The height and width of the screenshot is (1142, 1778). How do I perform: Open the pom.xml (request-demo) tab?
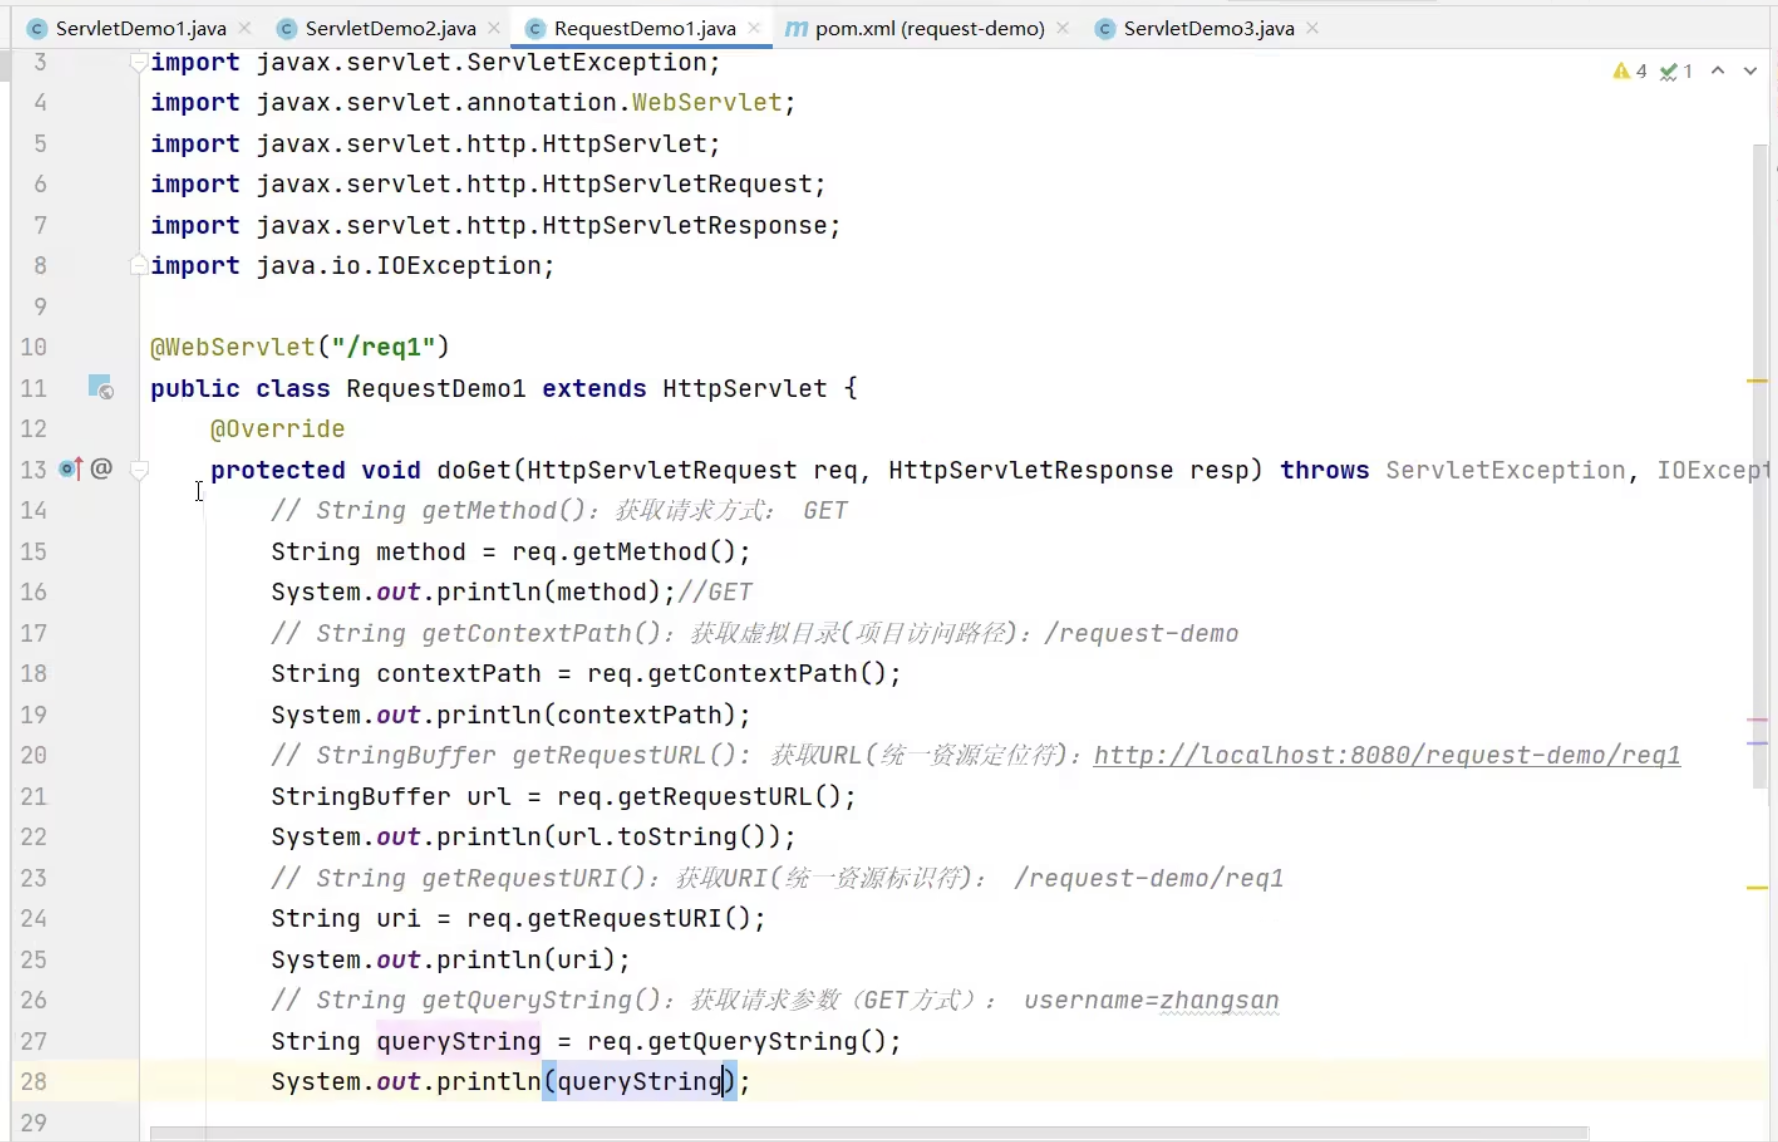[929, 28]
